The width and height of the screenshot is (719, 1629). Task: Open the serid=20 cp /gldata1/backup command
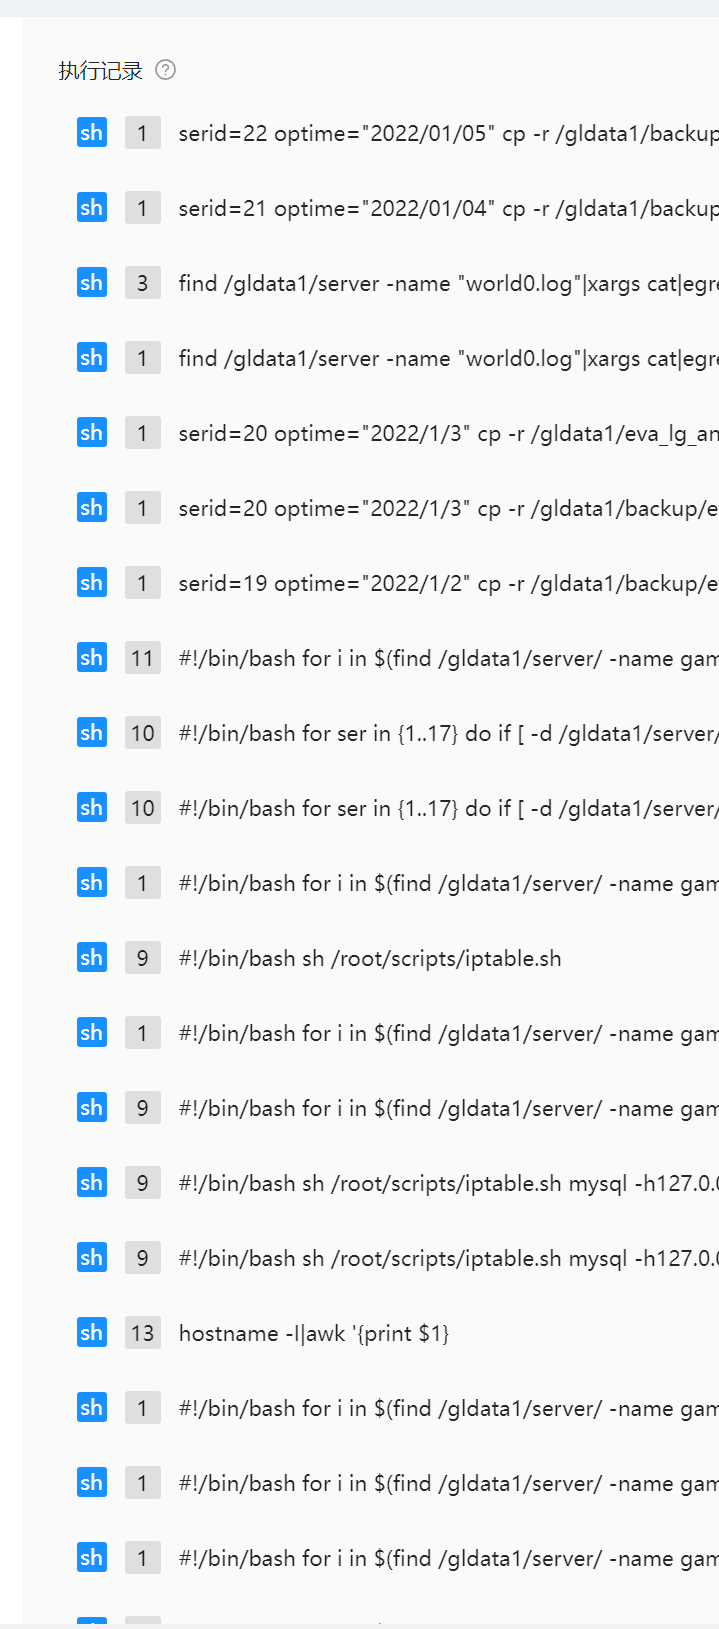(448, 509)
